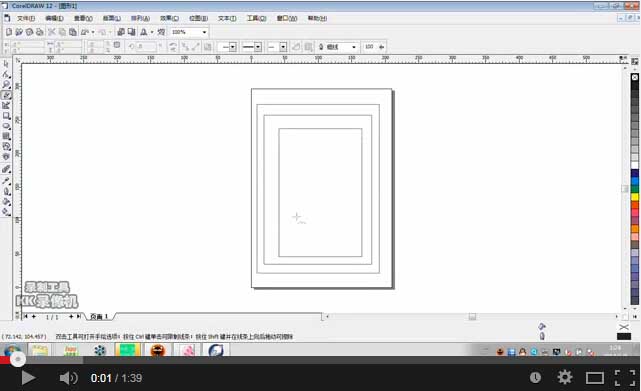Select the Text tool in toolbox
The image size is (641, 391).
(x=6, y=157)
